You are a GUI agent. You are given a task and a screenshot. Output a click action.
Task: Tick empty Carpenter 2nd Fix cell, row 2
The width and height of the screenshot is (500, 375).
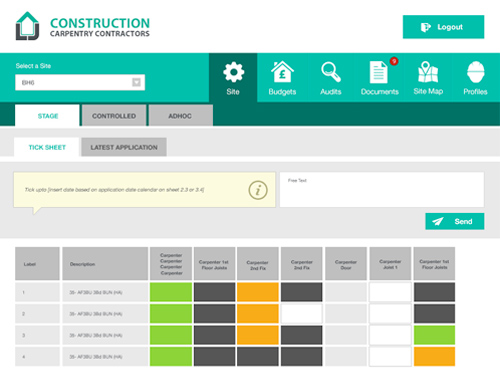[x=302, y=314]
